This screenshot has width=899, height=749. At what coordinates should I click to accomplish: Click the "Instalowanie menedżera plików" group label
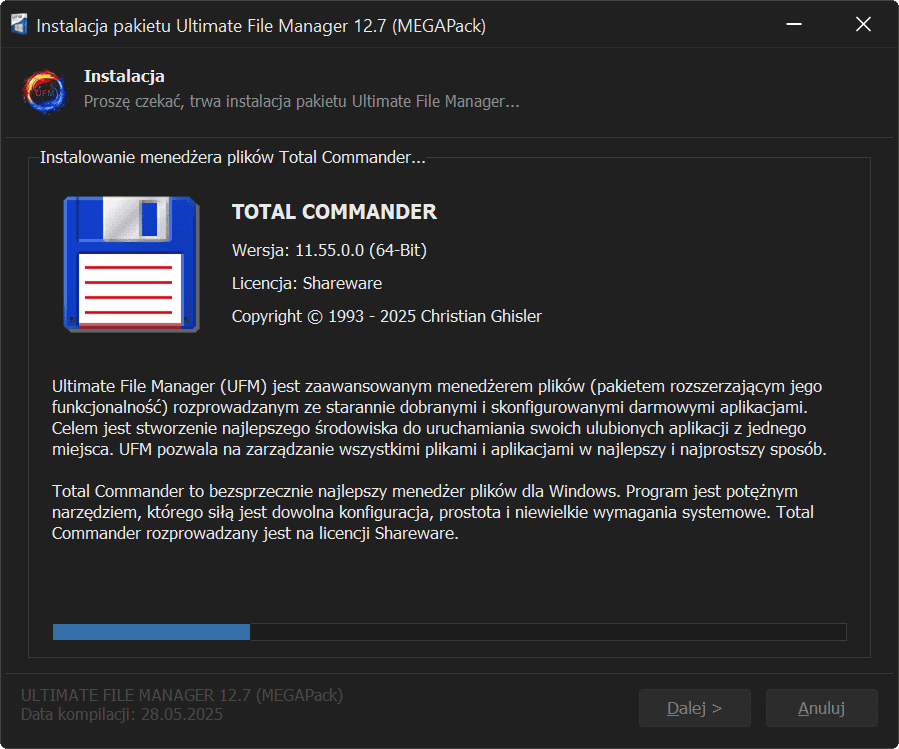coord(232,158)
